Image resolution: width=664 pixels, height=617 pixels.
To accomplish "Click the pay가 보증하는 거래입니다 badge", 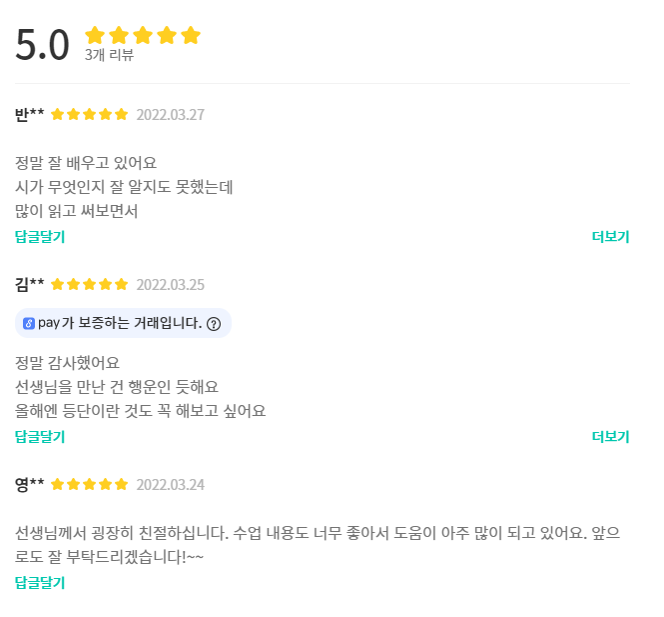I will click(120, 324).
